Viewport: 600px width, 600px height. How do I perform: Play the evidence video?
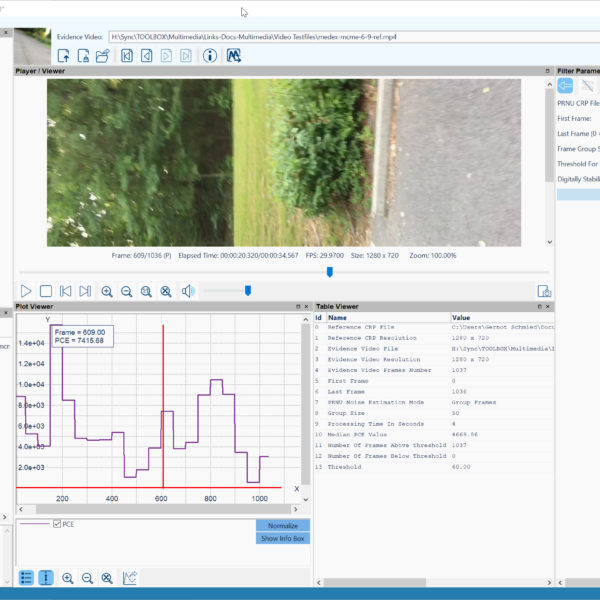26,291
